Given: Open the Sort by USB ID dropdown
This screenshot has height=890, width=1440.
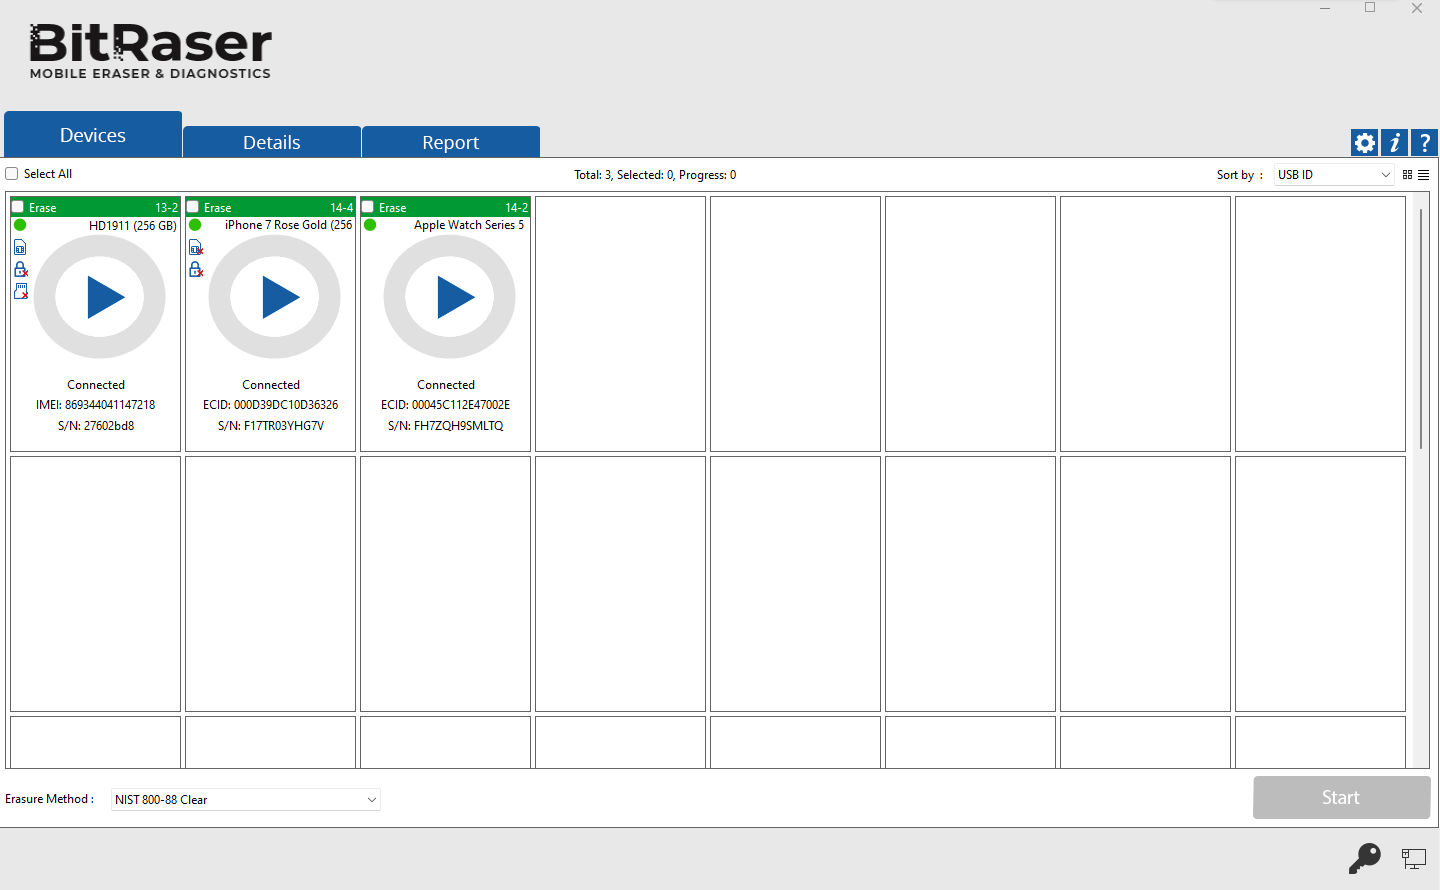Looking at the screenshot, I should click(x=1334, y=175).
